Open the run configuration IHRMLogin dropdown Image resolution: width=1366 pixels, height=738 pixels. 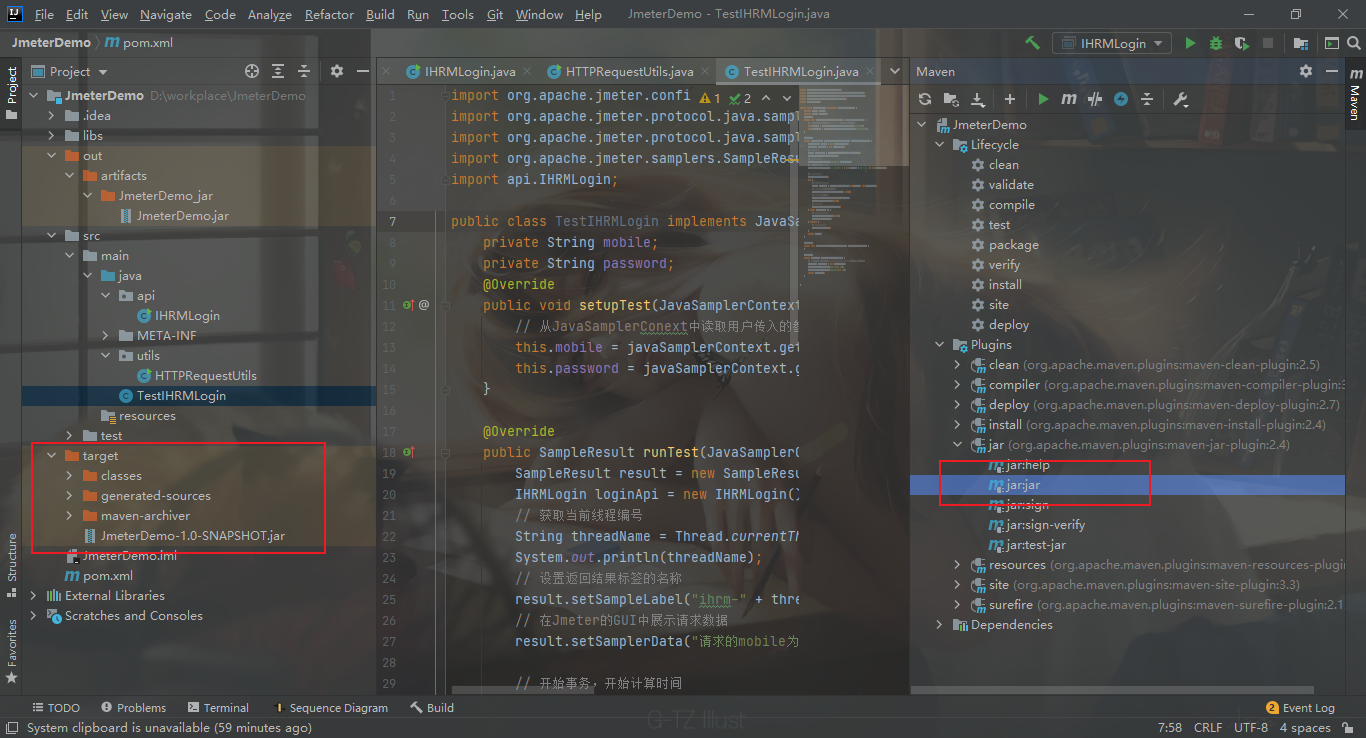click(1112, 43)
